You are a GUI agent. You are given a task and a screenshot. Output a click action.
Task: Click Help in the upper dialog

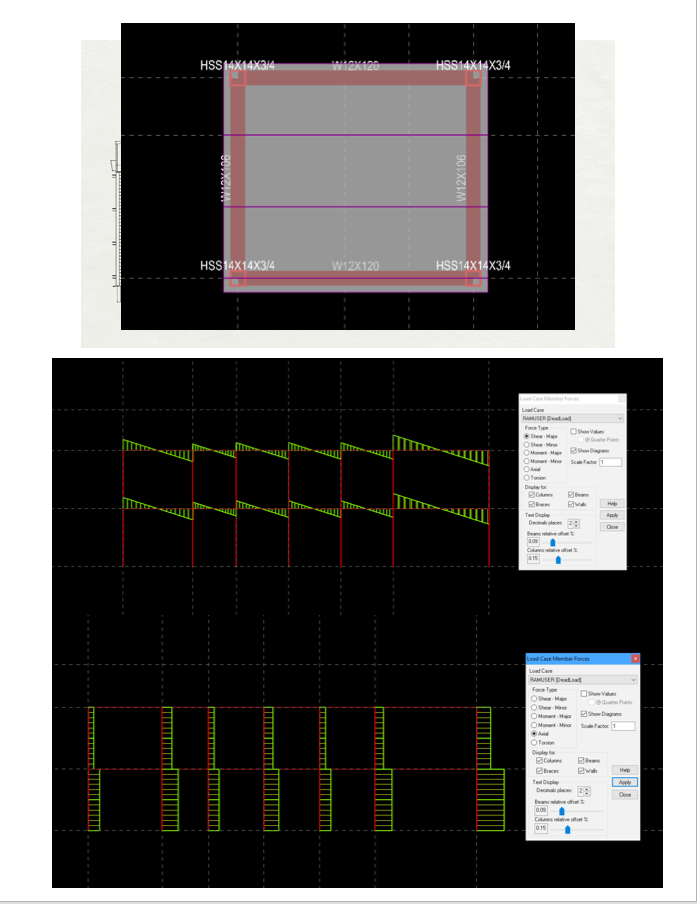pos(612,504)
